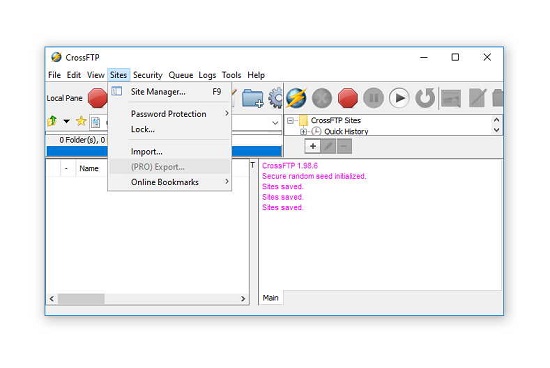
Task: Minimize the CrossFTP window
Action: pos(424,57)
